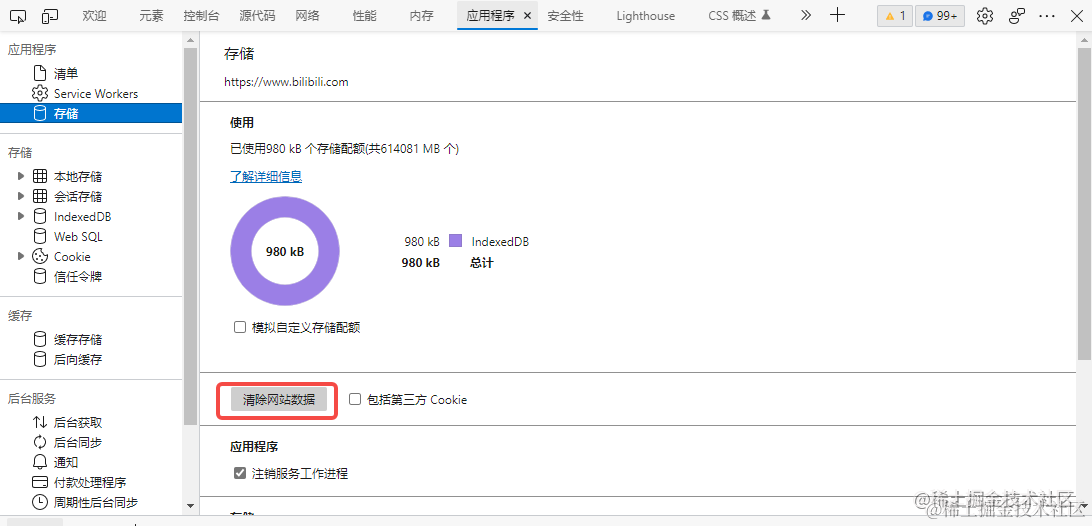Click 清除网站数据 button

point(279,400)
